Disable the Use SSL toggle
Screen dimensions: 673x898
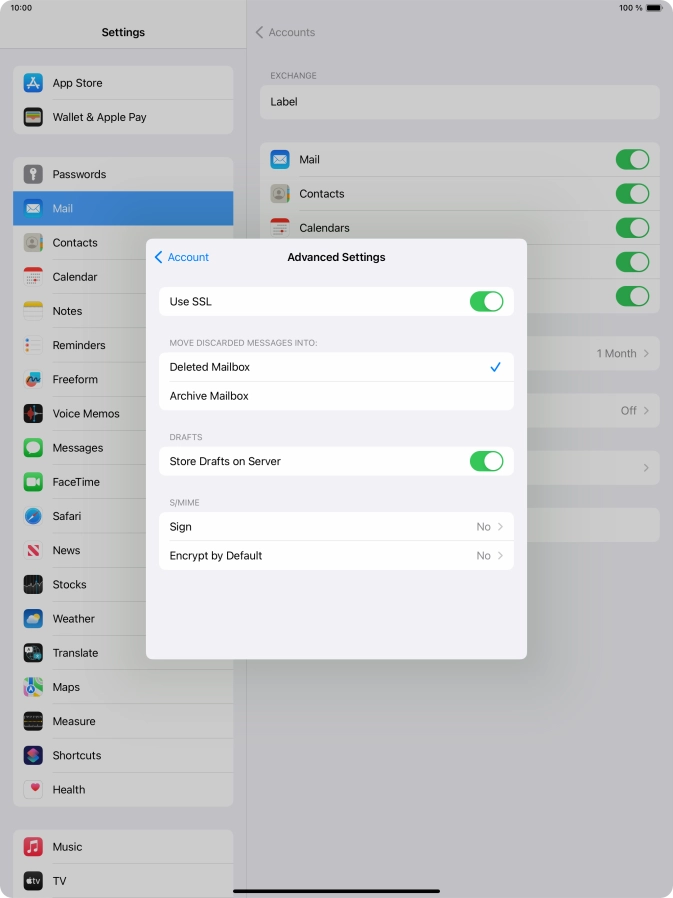pos(486,302)
